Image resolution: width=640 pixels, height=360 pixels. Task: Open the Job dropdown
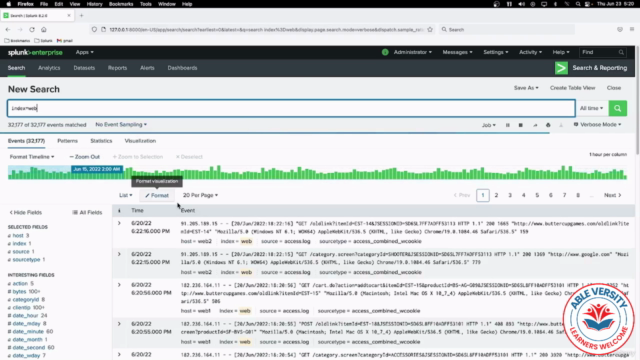pyautogui.click(x=489, y=125)
